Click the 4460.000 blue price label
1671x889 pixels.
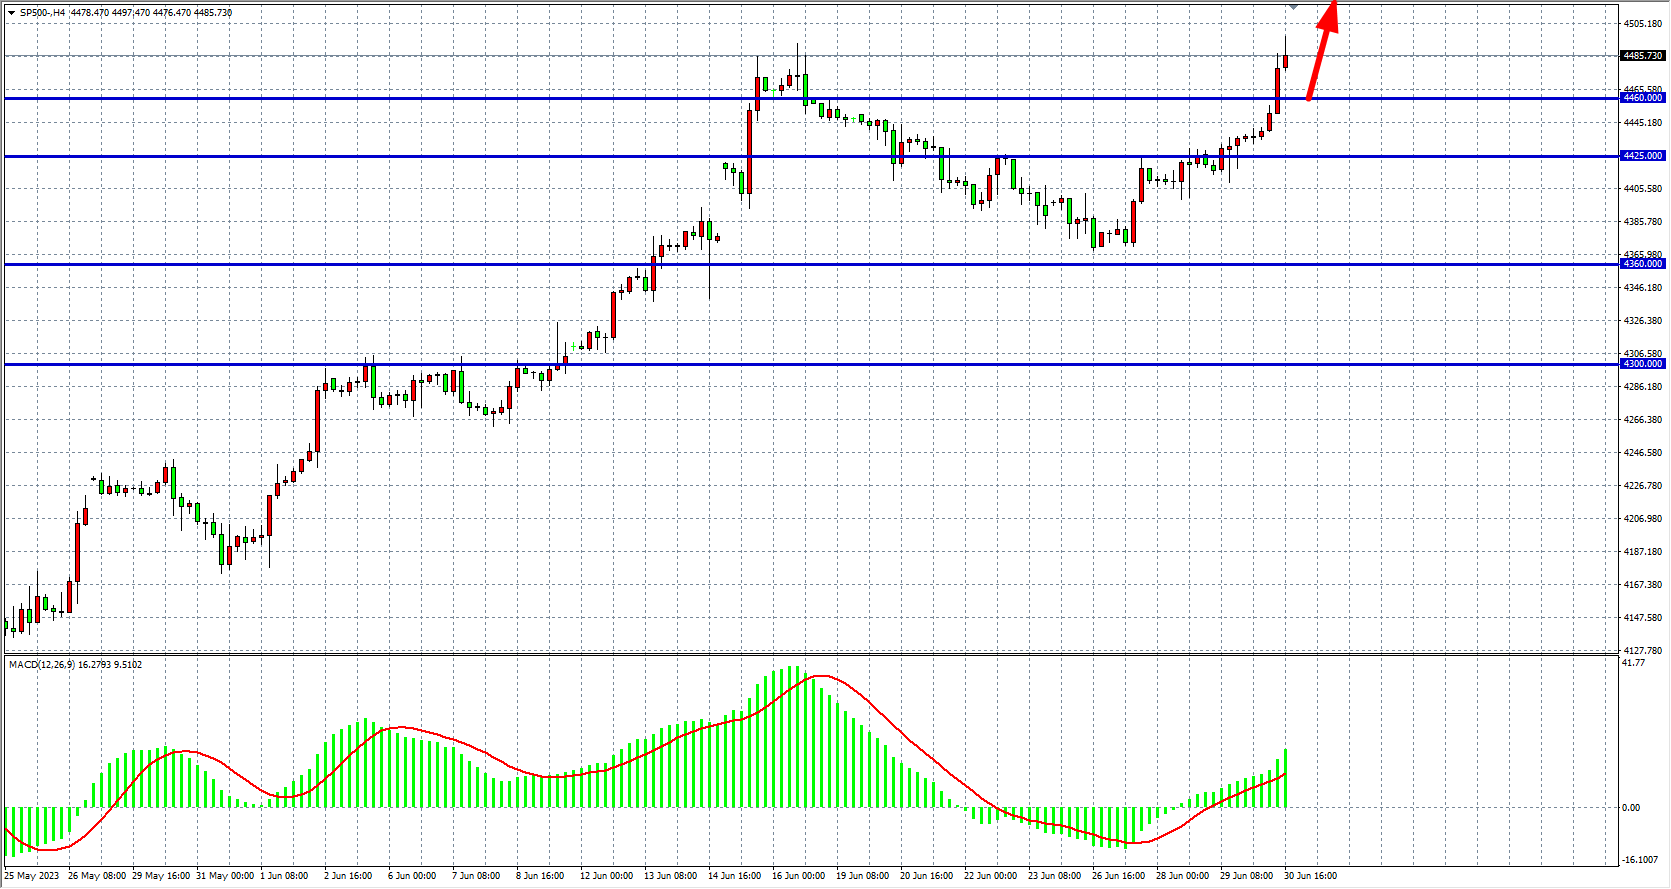pyautogui.click(x=1642, y=98)
